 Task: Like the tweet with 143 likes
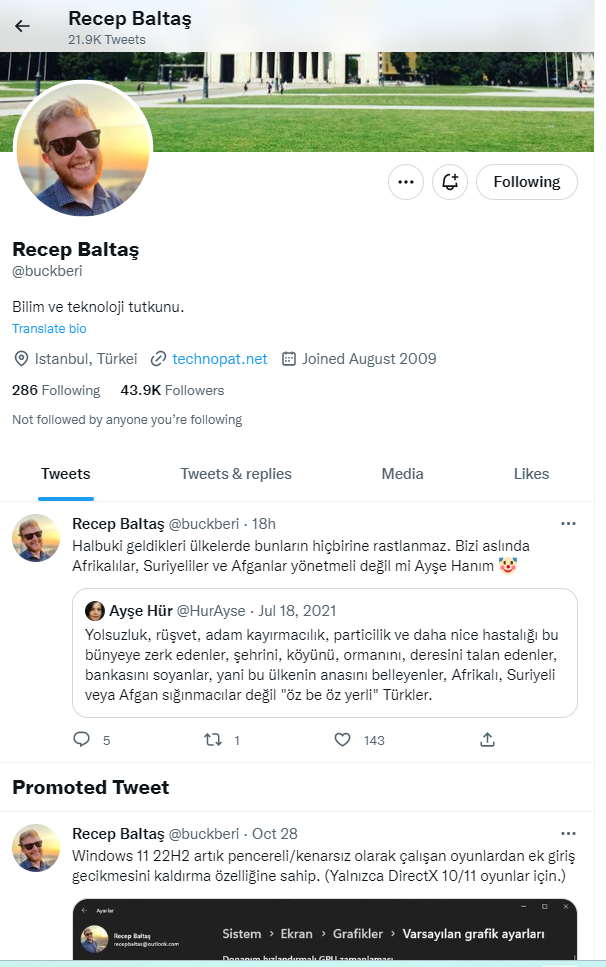343,739
